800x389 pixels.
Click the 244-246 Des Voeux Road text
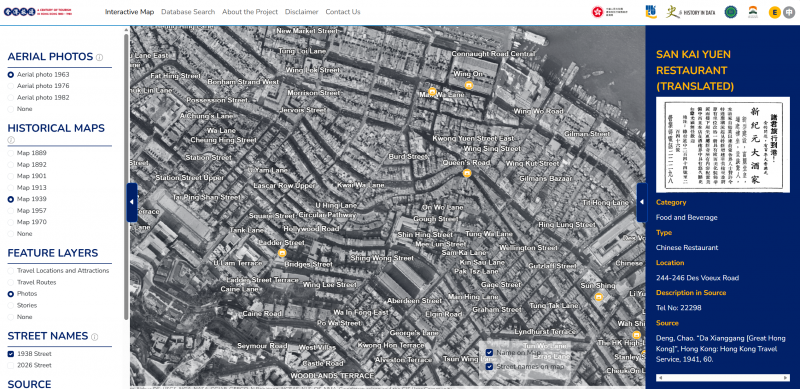[x=697, y=278]
